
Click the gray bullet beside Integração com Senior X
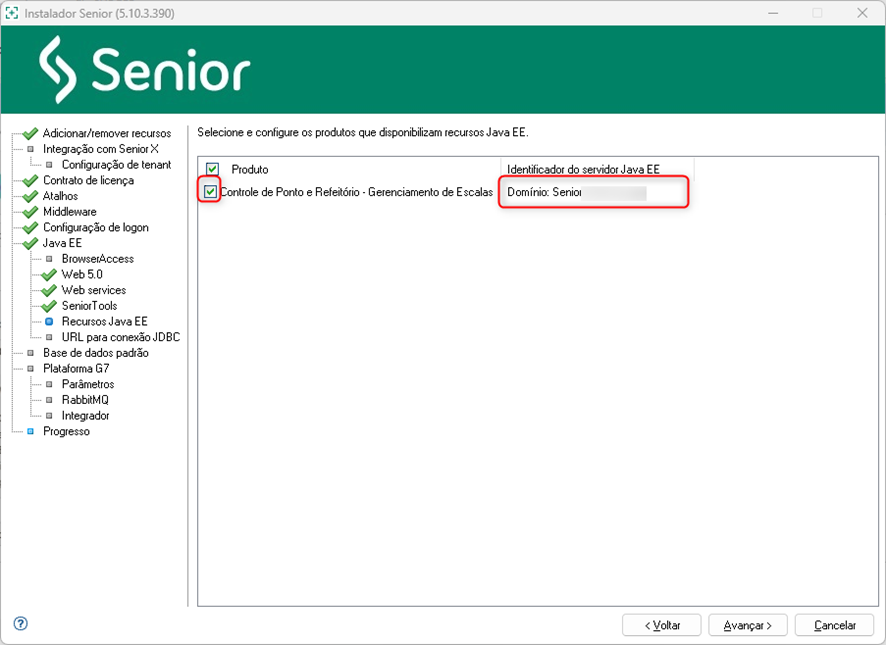(31, 149)
